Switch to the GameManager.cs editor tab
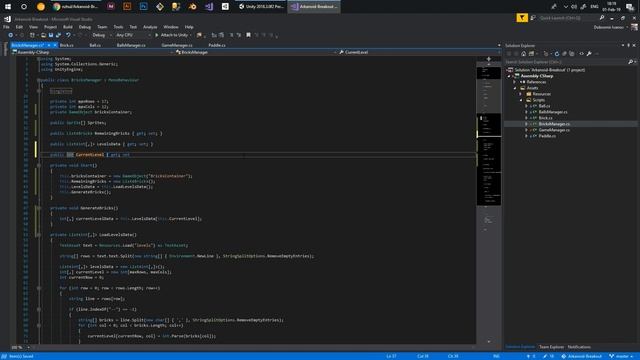This screenshot has height=360, width=640. point(177,45)
